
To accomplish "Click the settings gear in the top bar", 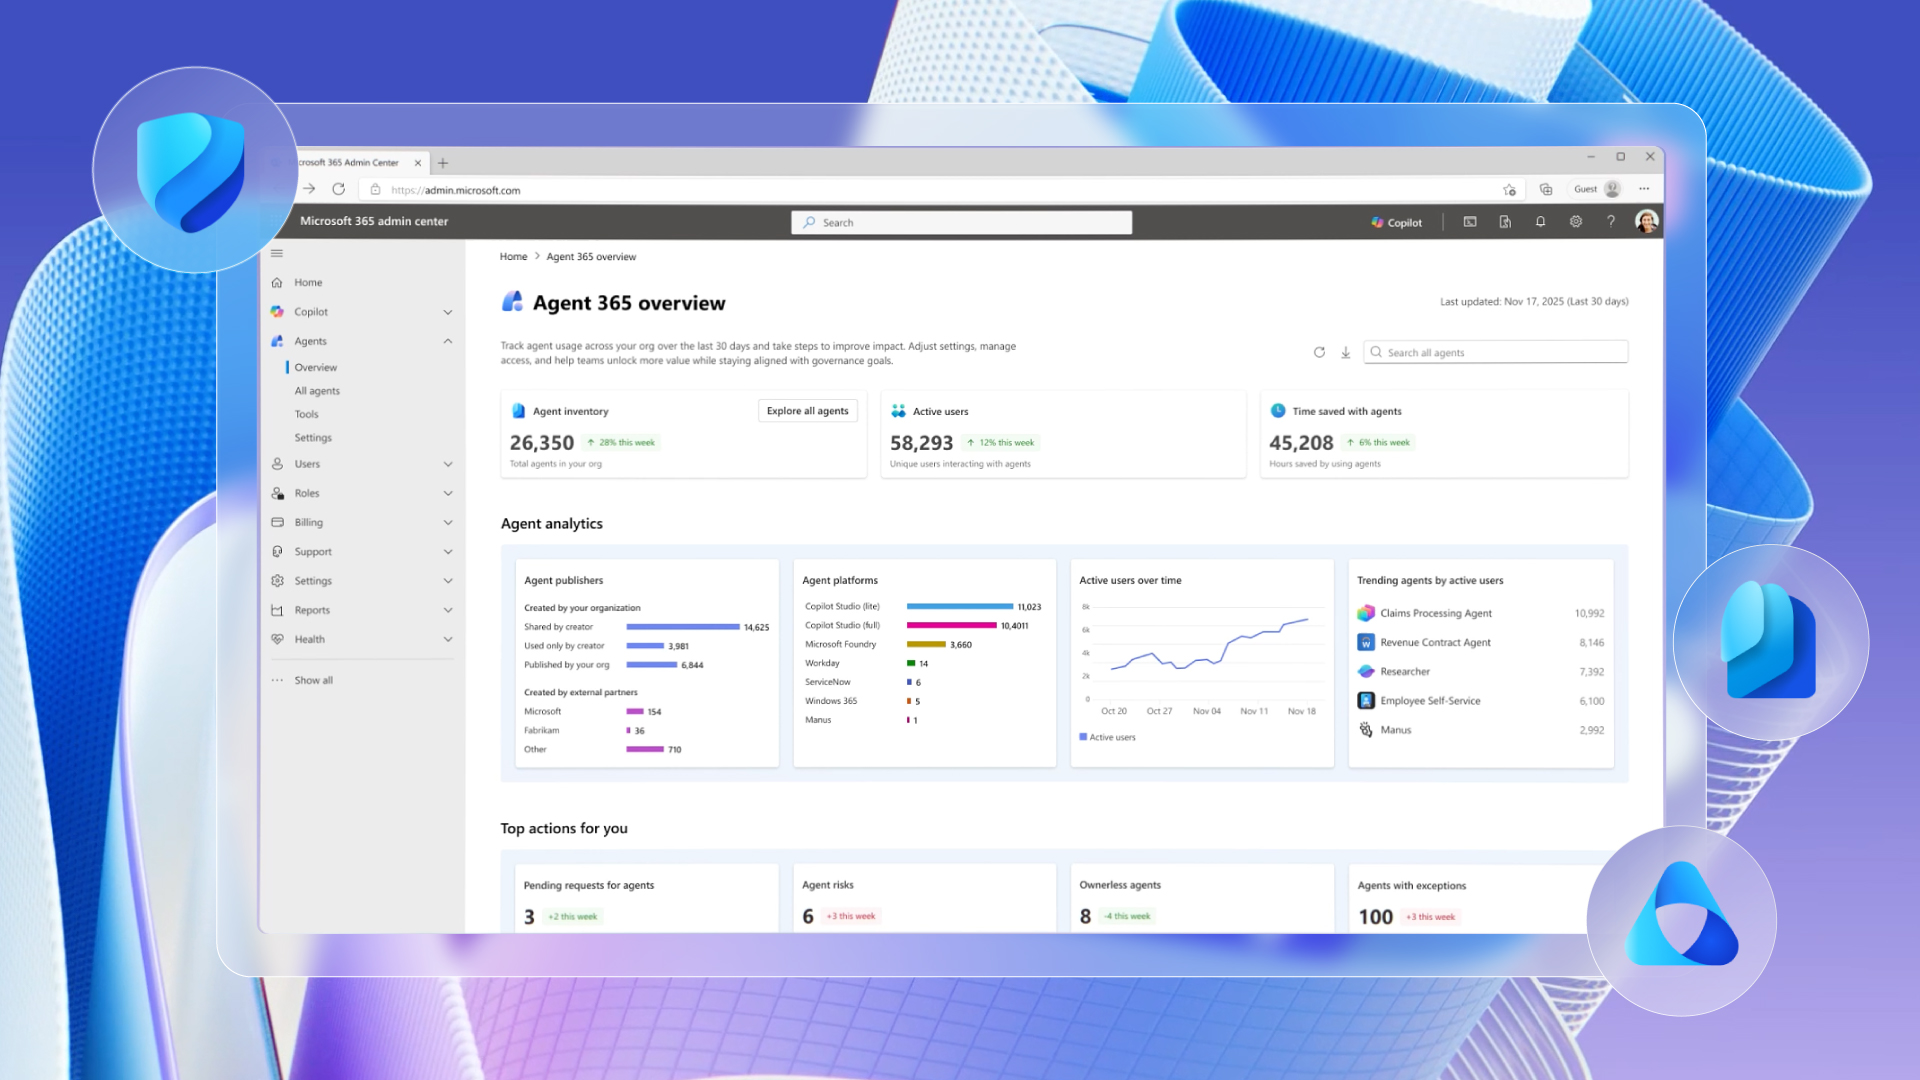I will pos(1576,221).
